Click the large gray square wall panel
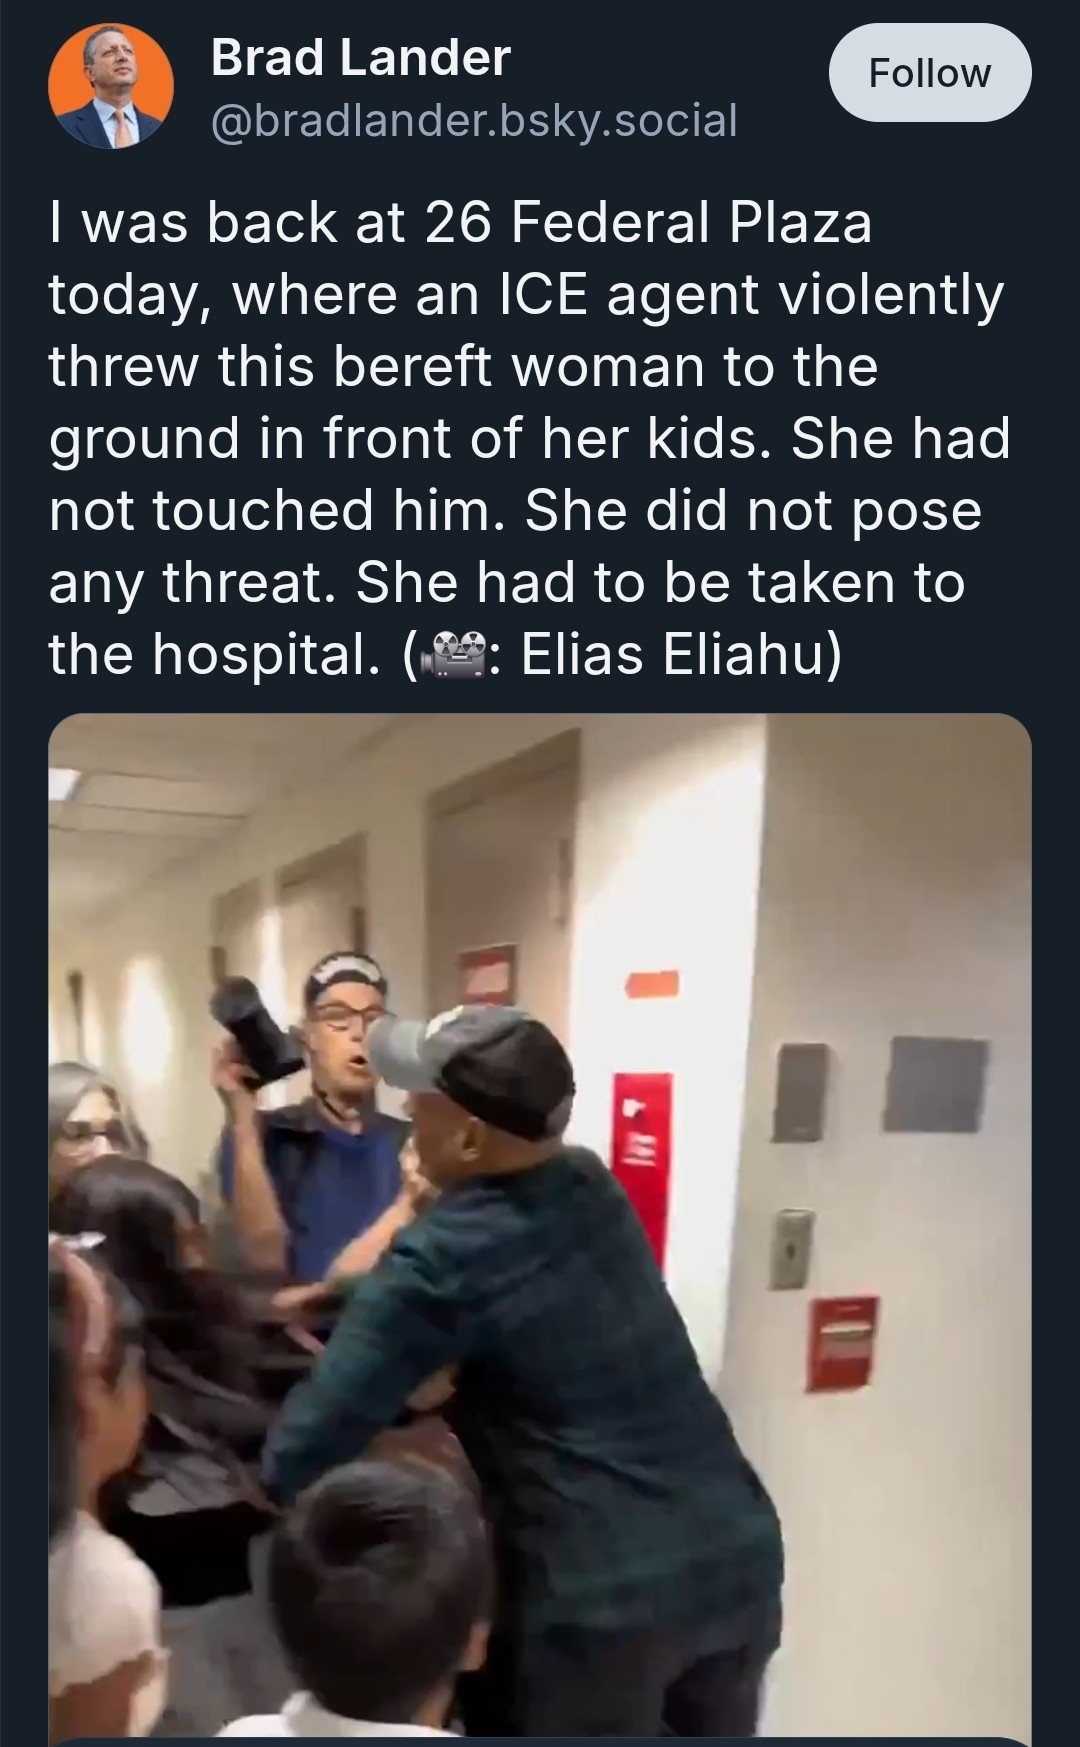 coord(936,1084)
